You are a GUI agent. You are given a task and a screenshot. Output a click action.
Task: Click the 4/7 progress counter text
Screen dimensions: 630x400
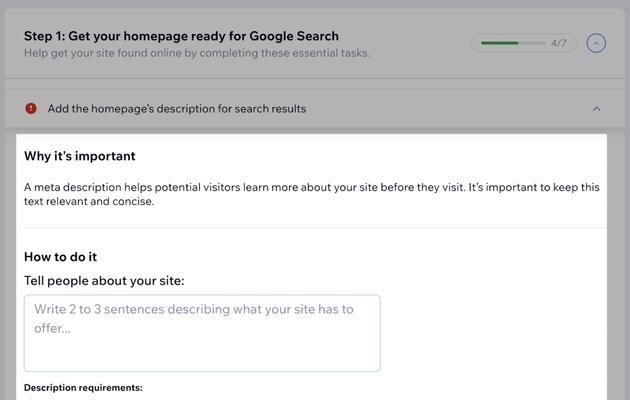[559, 43]
